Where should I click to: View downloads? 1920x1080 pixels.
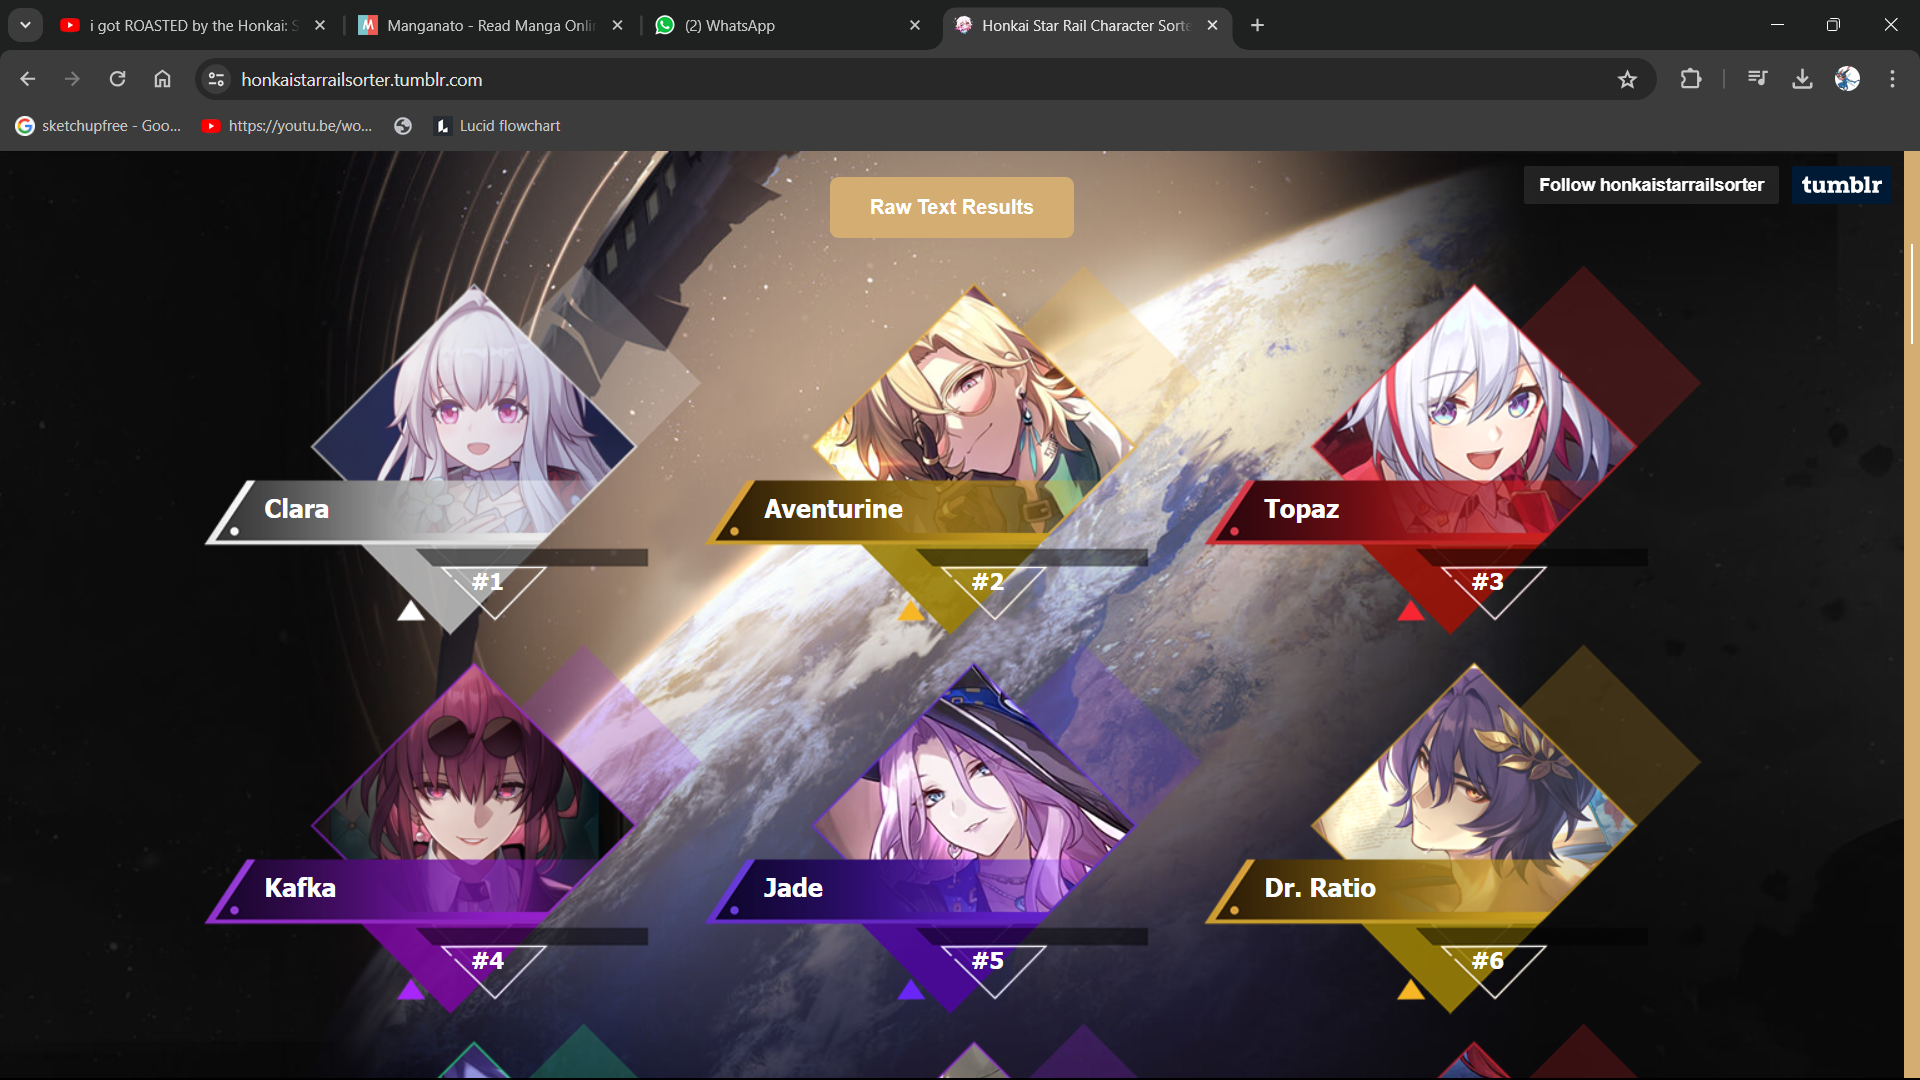1803,79
